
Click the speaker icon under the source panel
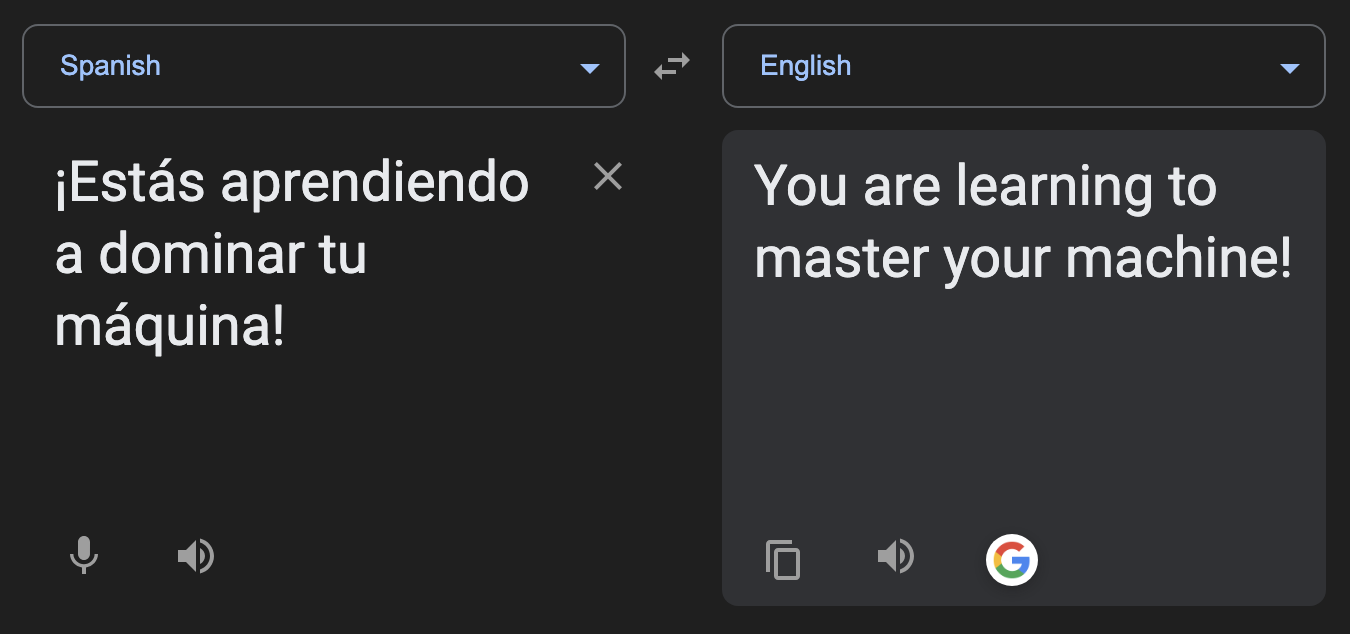(196, 556)
